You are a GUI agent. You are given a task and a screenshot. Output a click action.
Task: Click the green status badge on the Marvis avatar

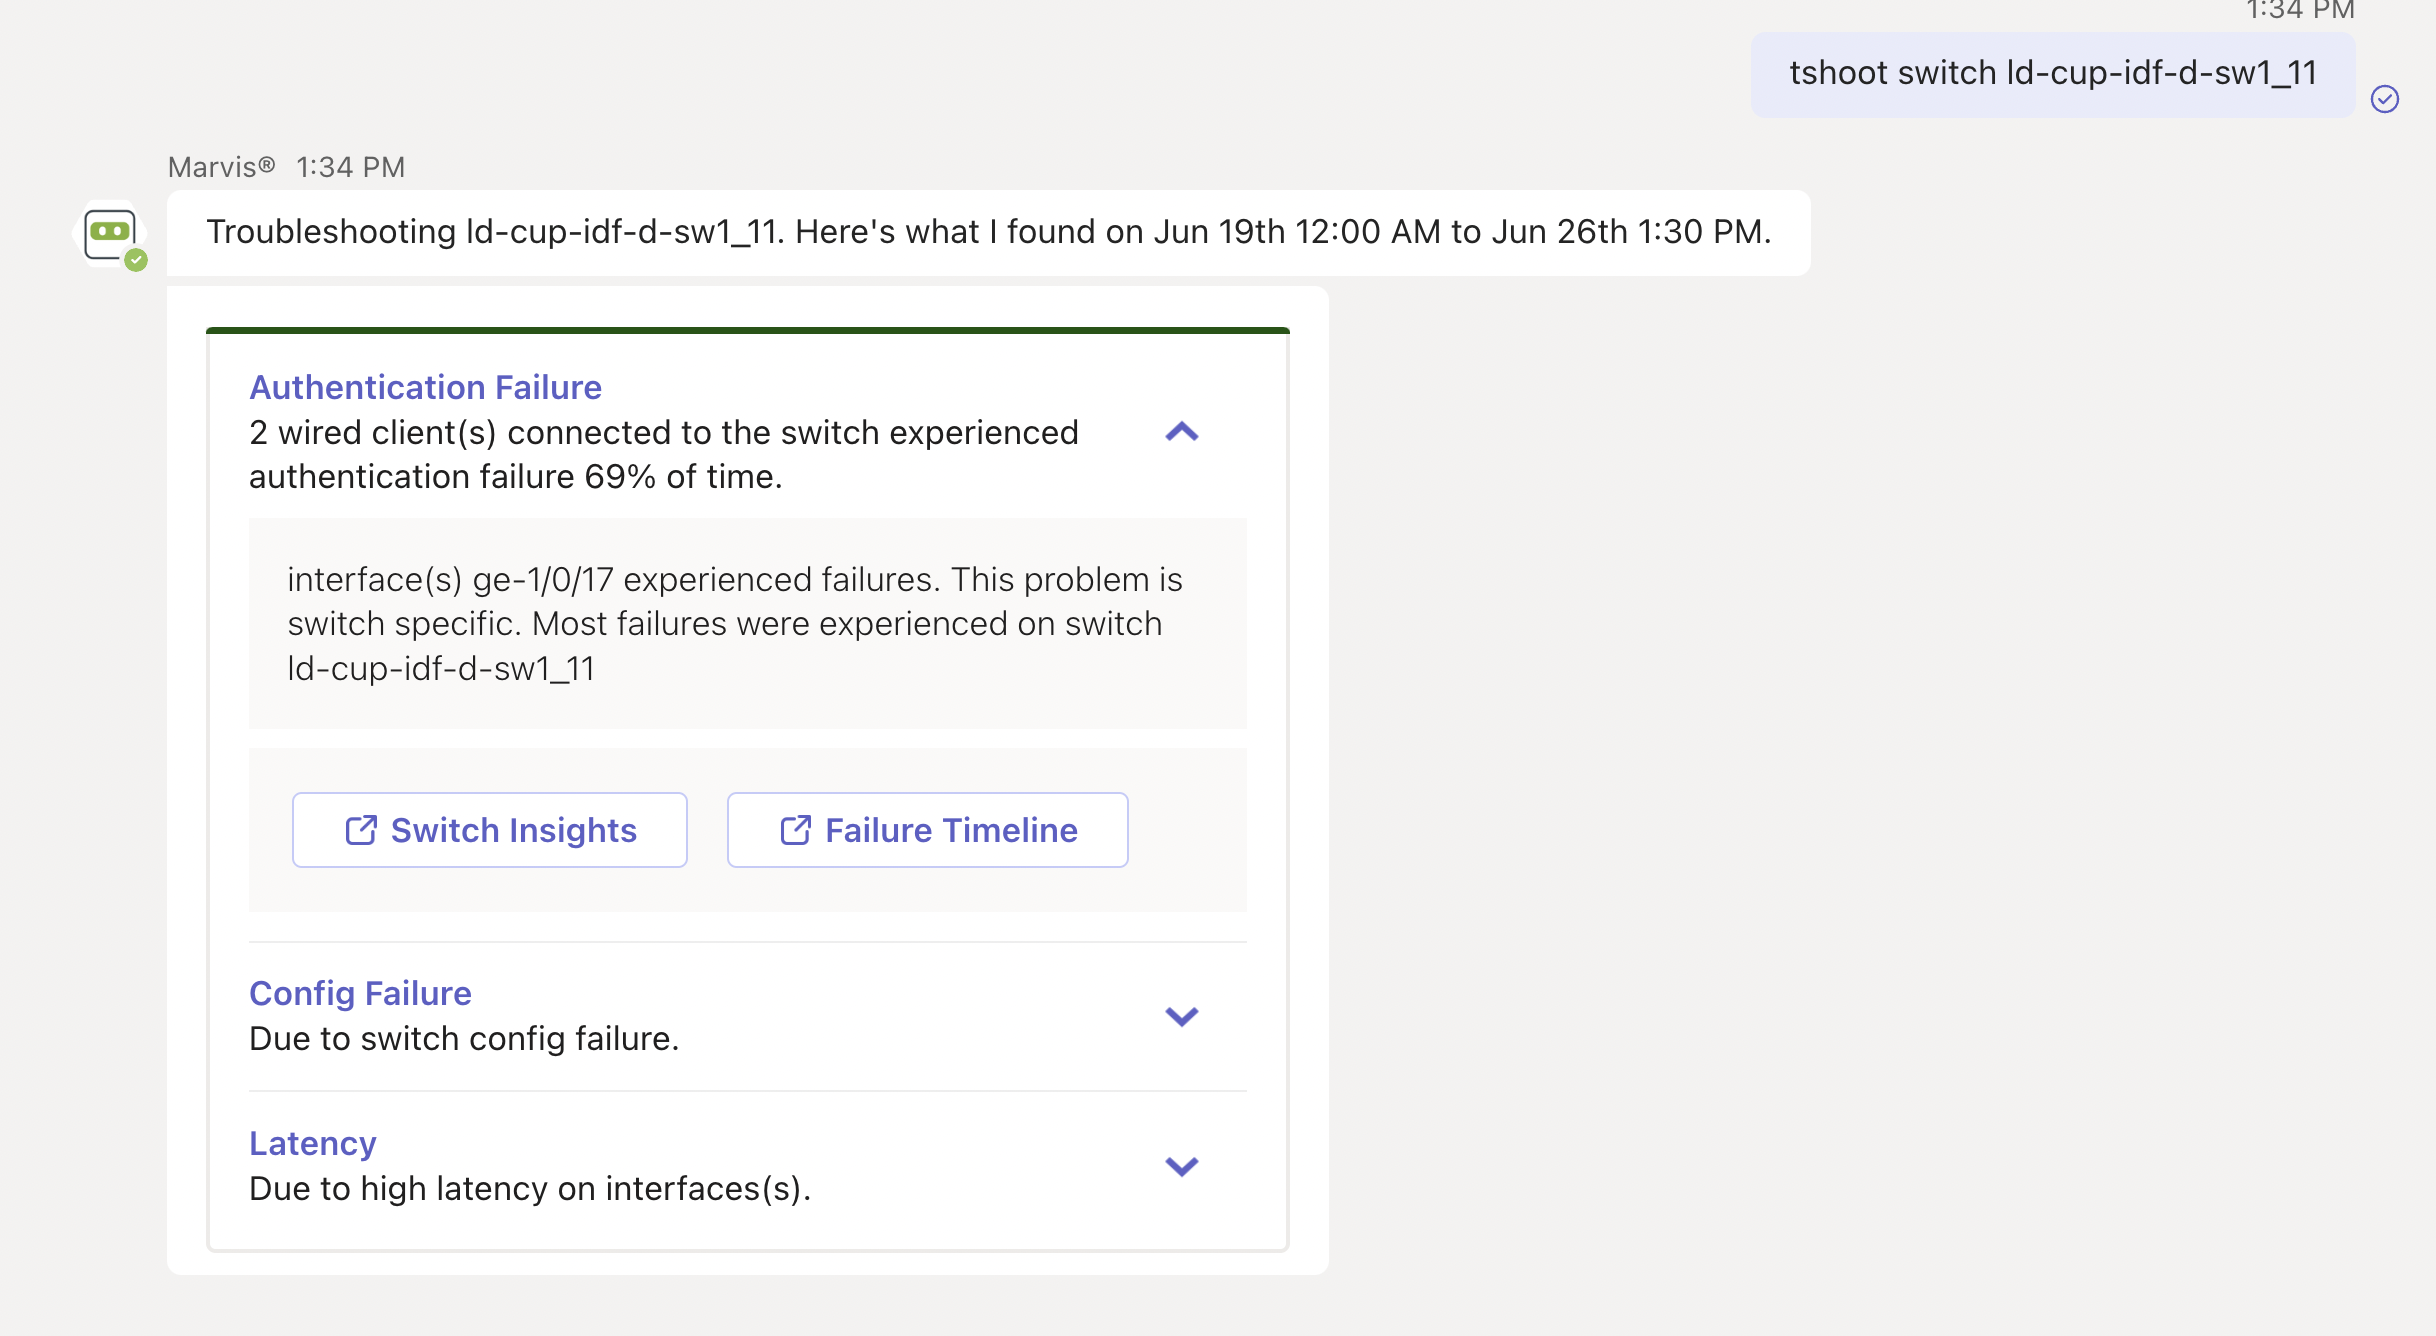(x=137, y=261)
